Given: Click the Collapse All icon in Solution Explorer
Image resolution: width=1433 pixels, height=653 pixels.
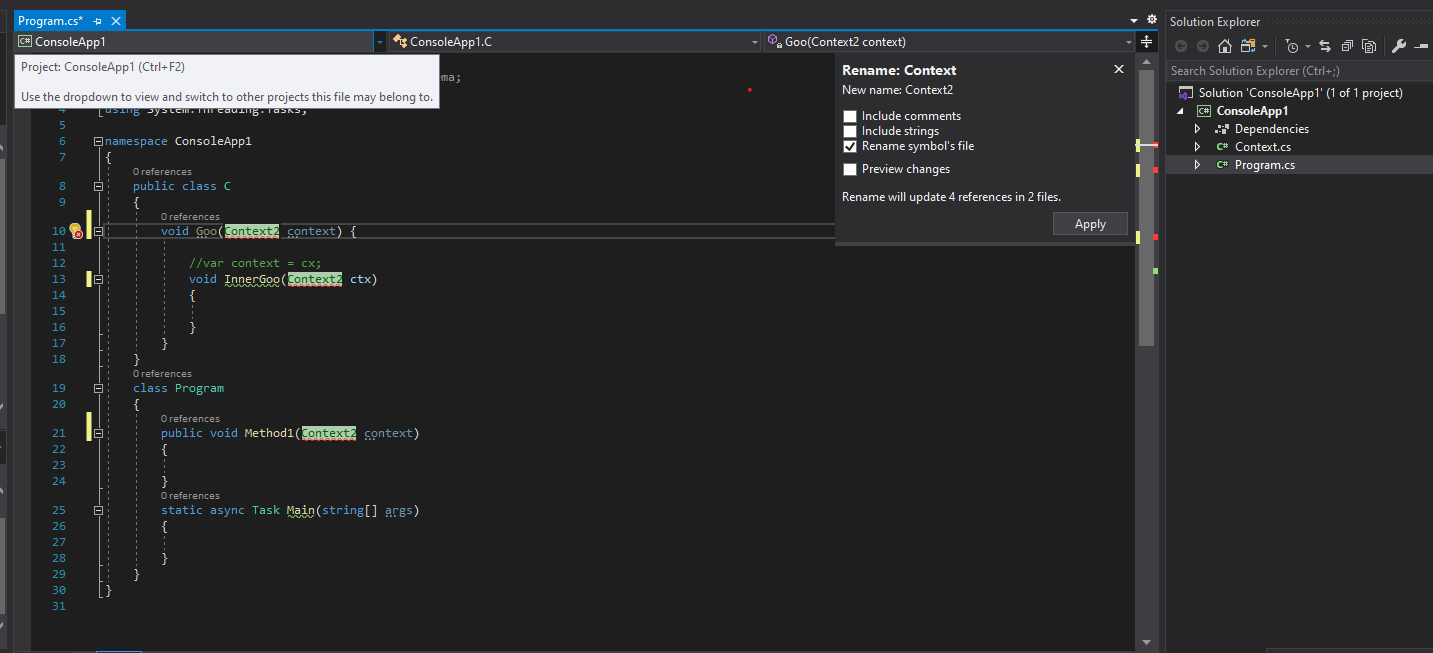Looking at the screenshot, I should (1346, 46).
